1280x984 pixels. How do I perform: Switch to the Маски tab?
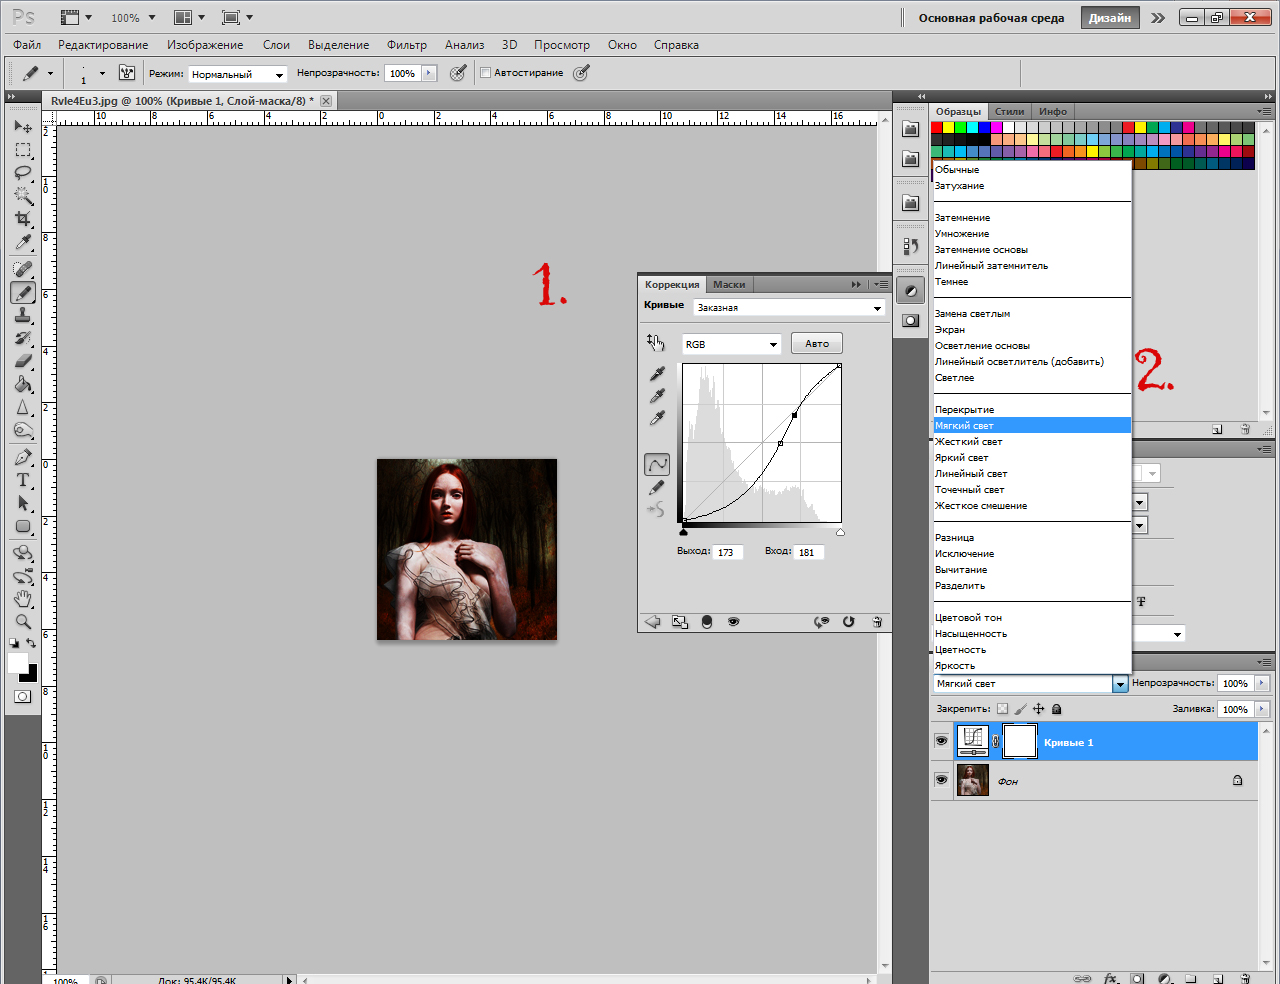point(729,285)
